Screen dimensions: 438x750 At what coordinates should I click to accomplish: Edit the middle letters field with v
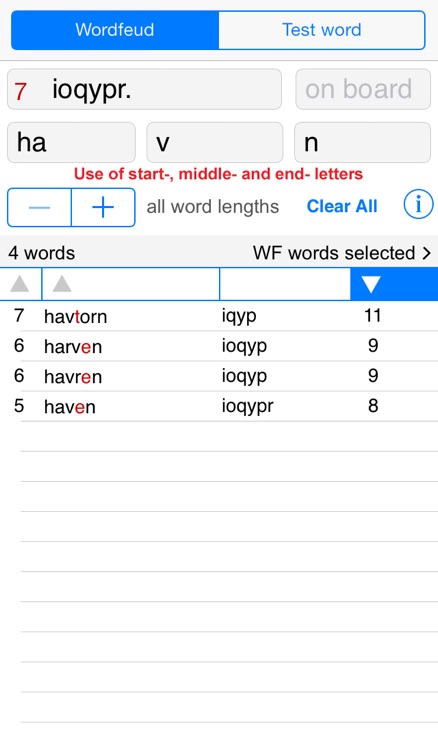215,143
